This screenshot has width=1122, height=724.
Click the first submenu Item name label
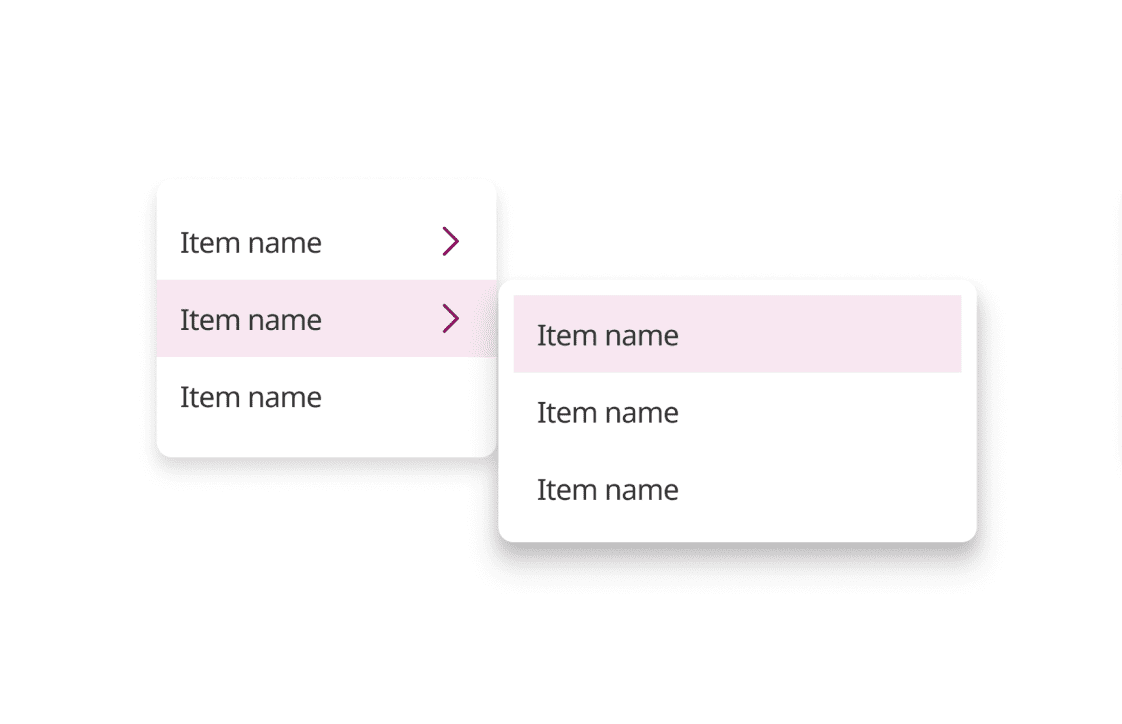[608, 334]
